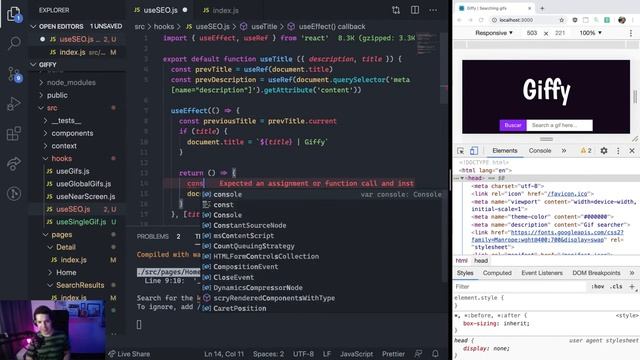
Task: Click the head breadcrumb in DevTools
Action: 481,260
